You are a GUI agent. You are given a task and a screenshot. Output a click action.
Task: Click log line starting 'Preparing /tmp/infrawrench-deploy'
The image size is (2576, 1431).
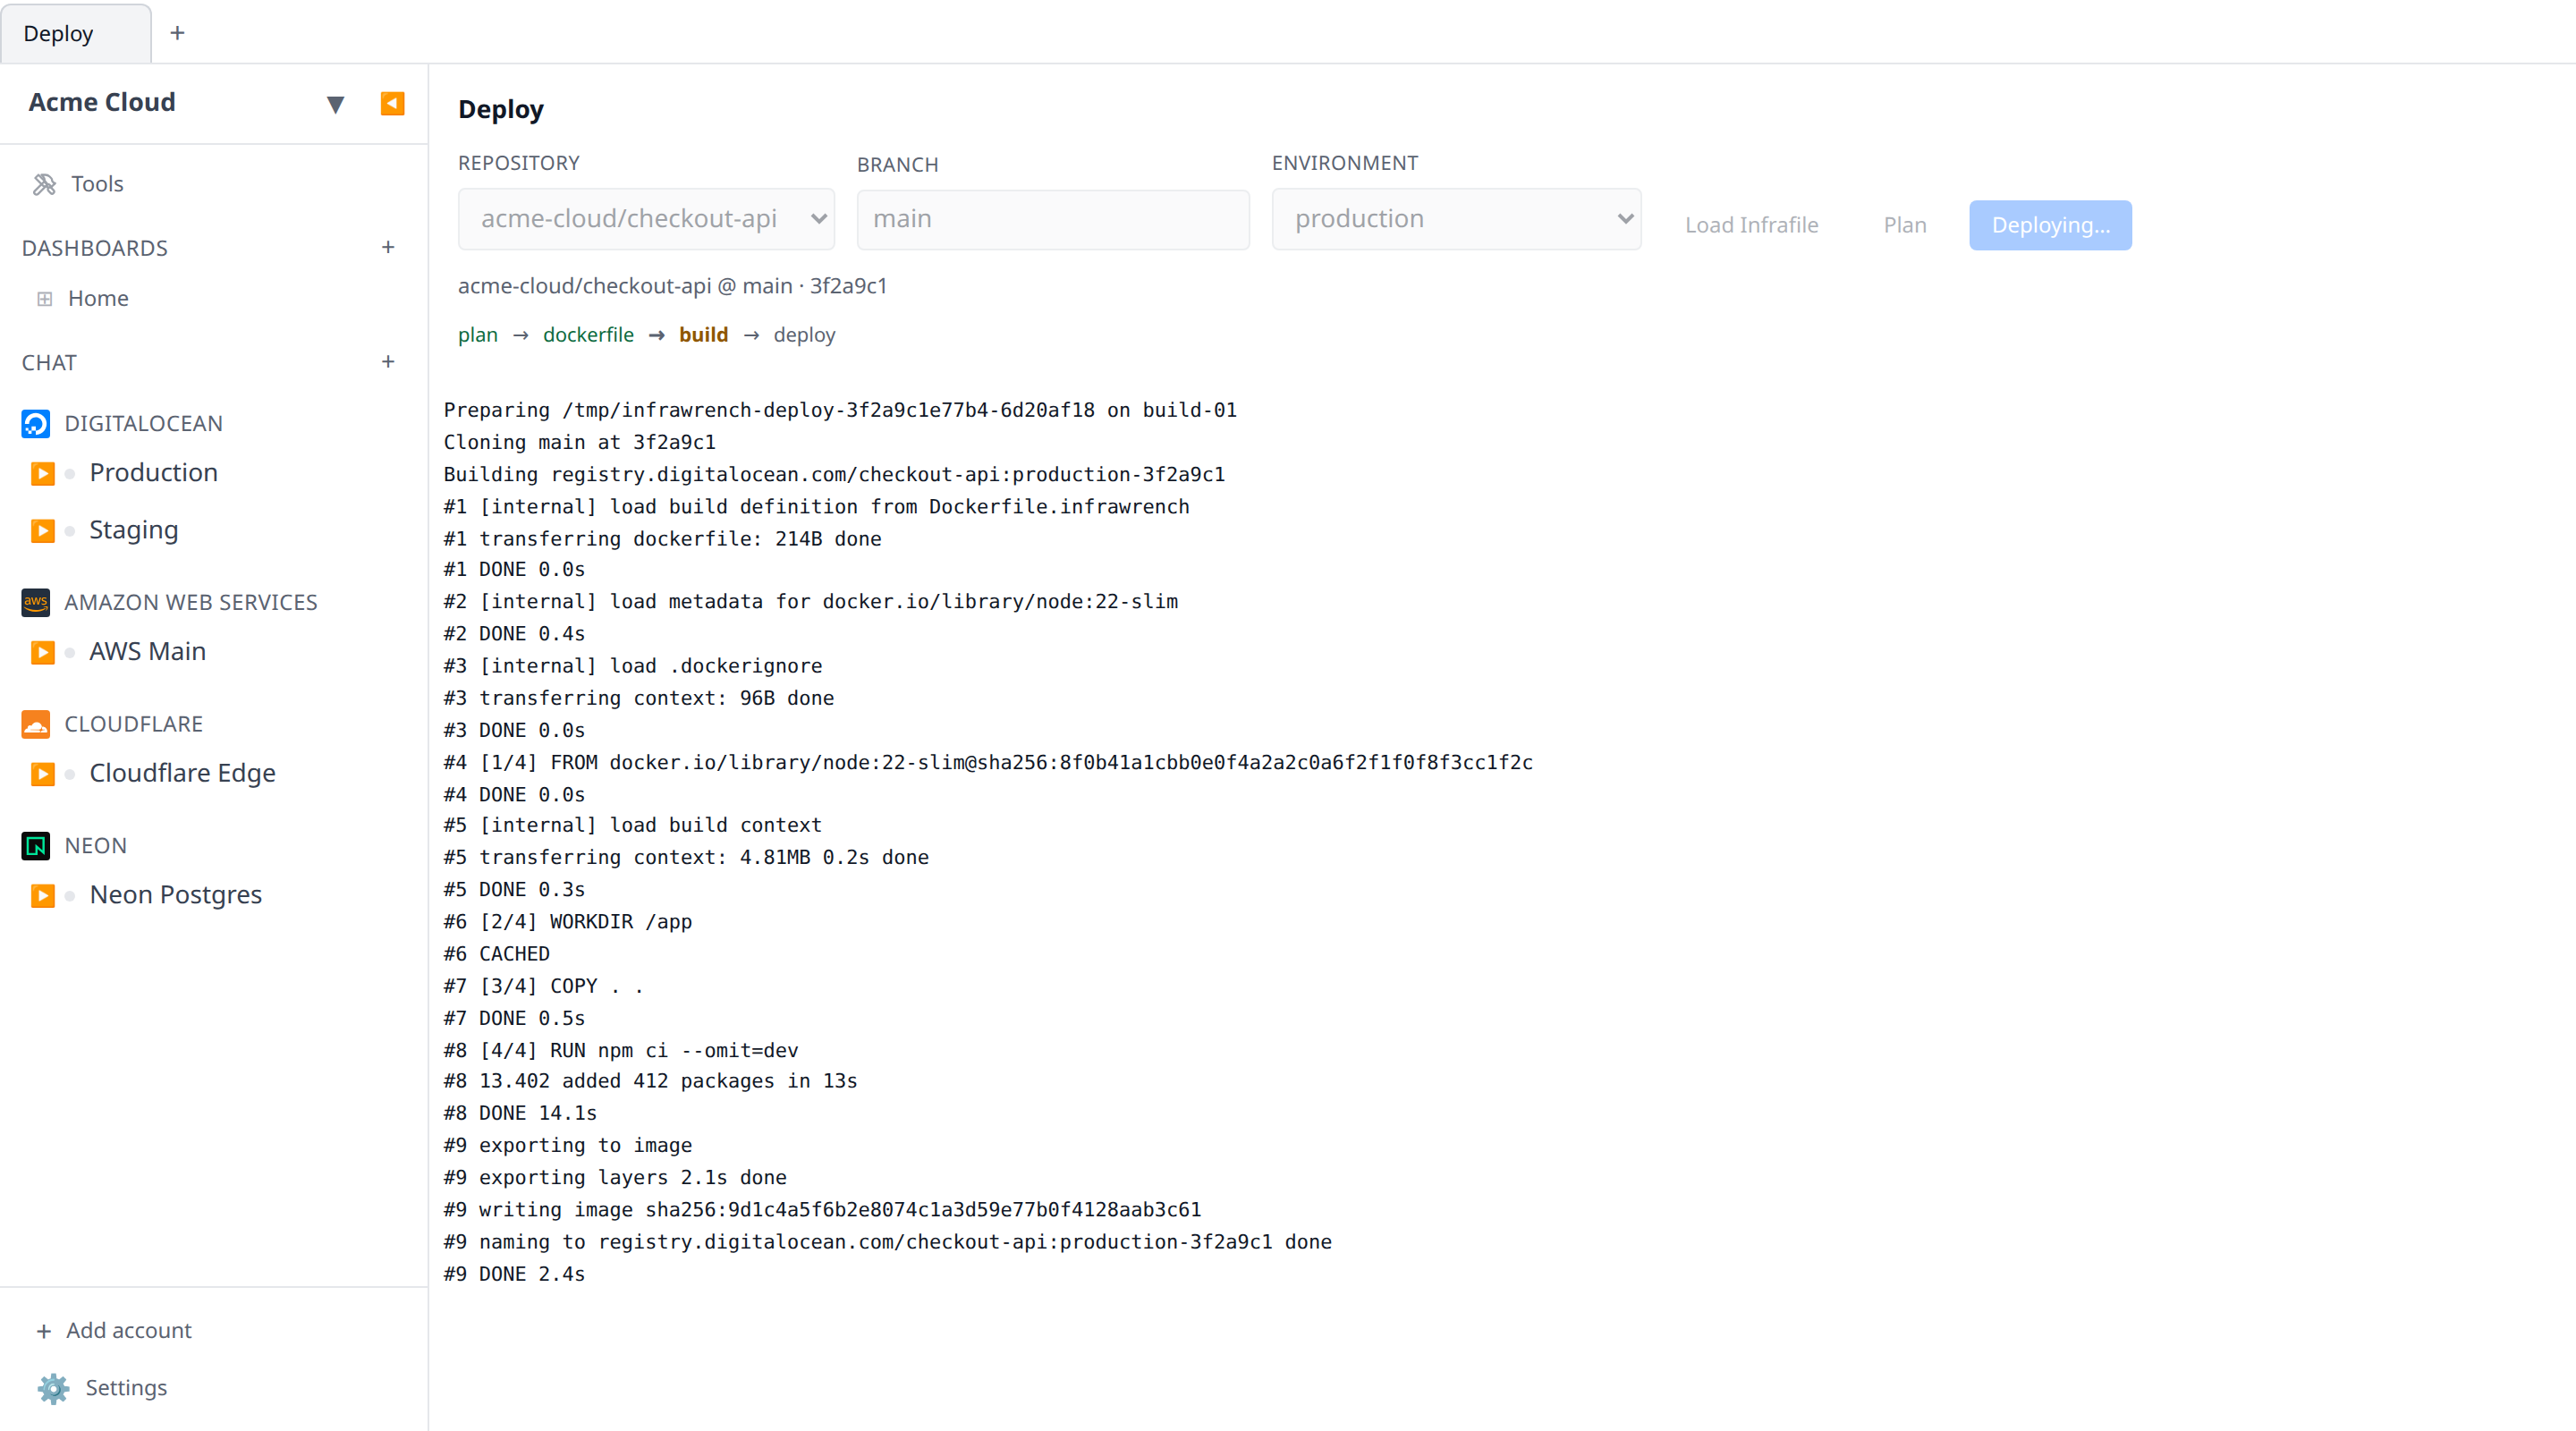(840, 410)
